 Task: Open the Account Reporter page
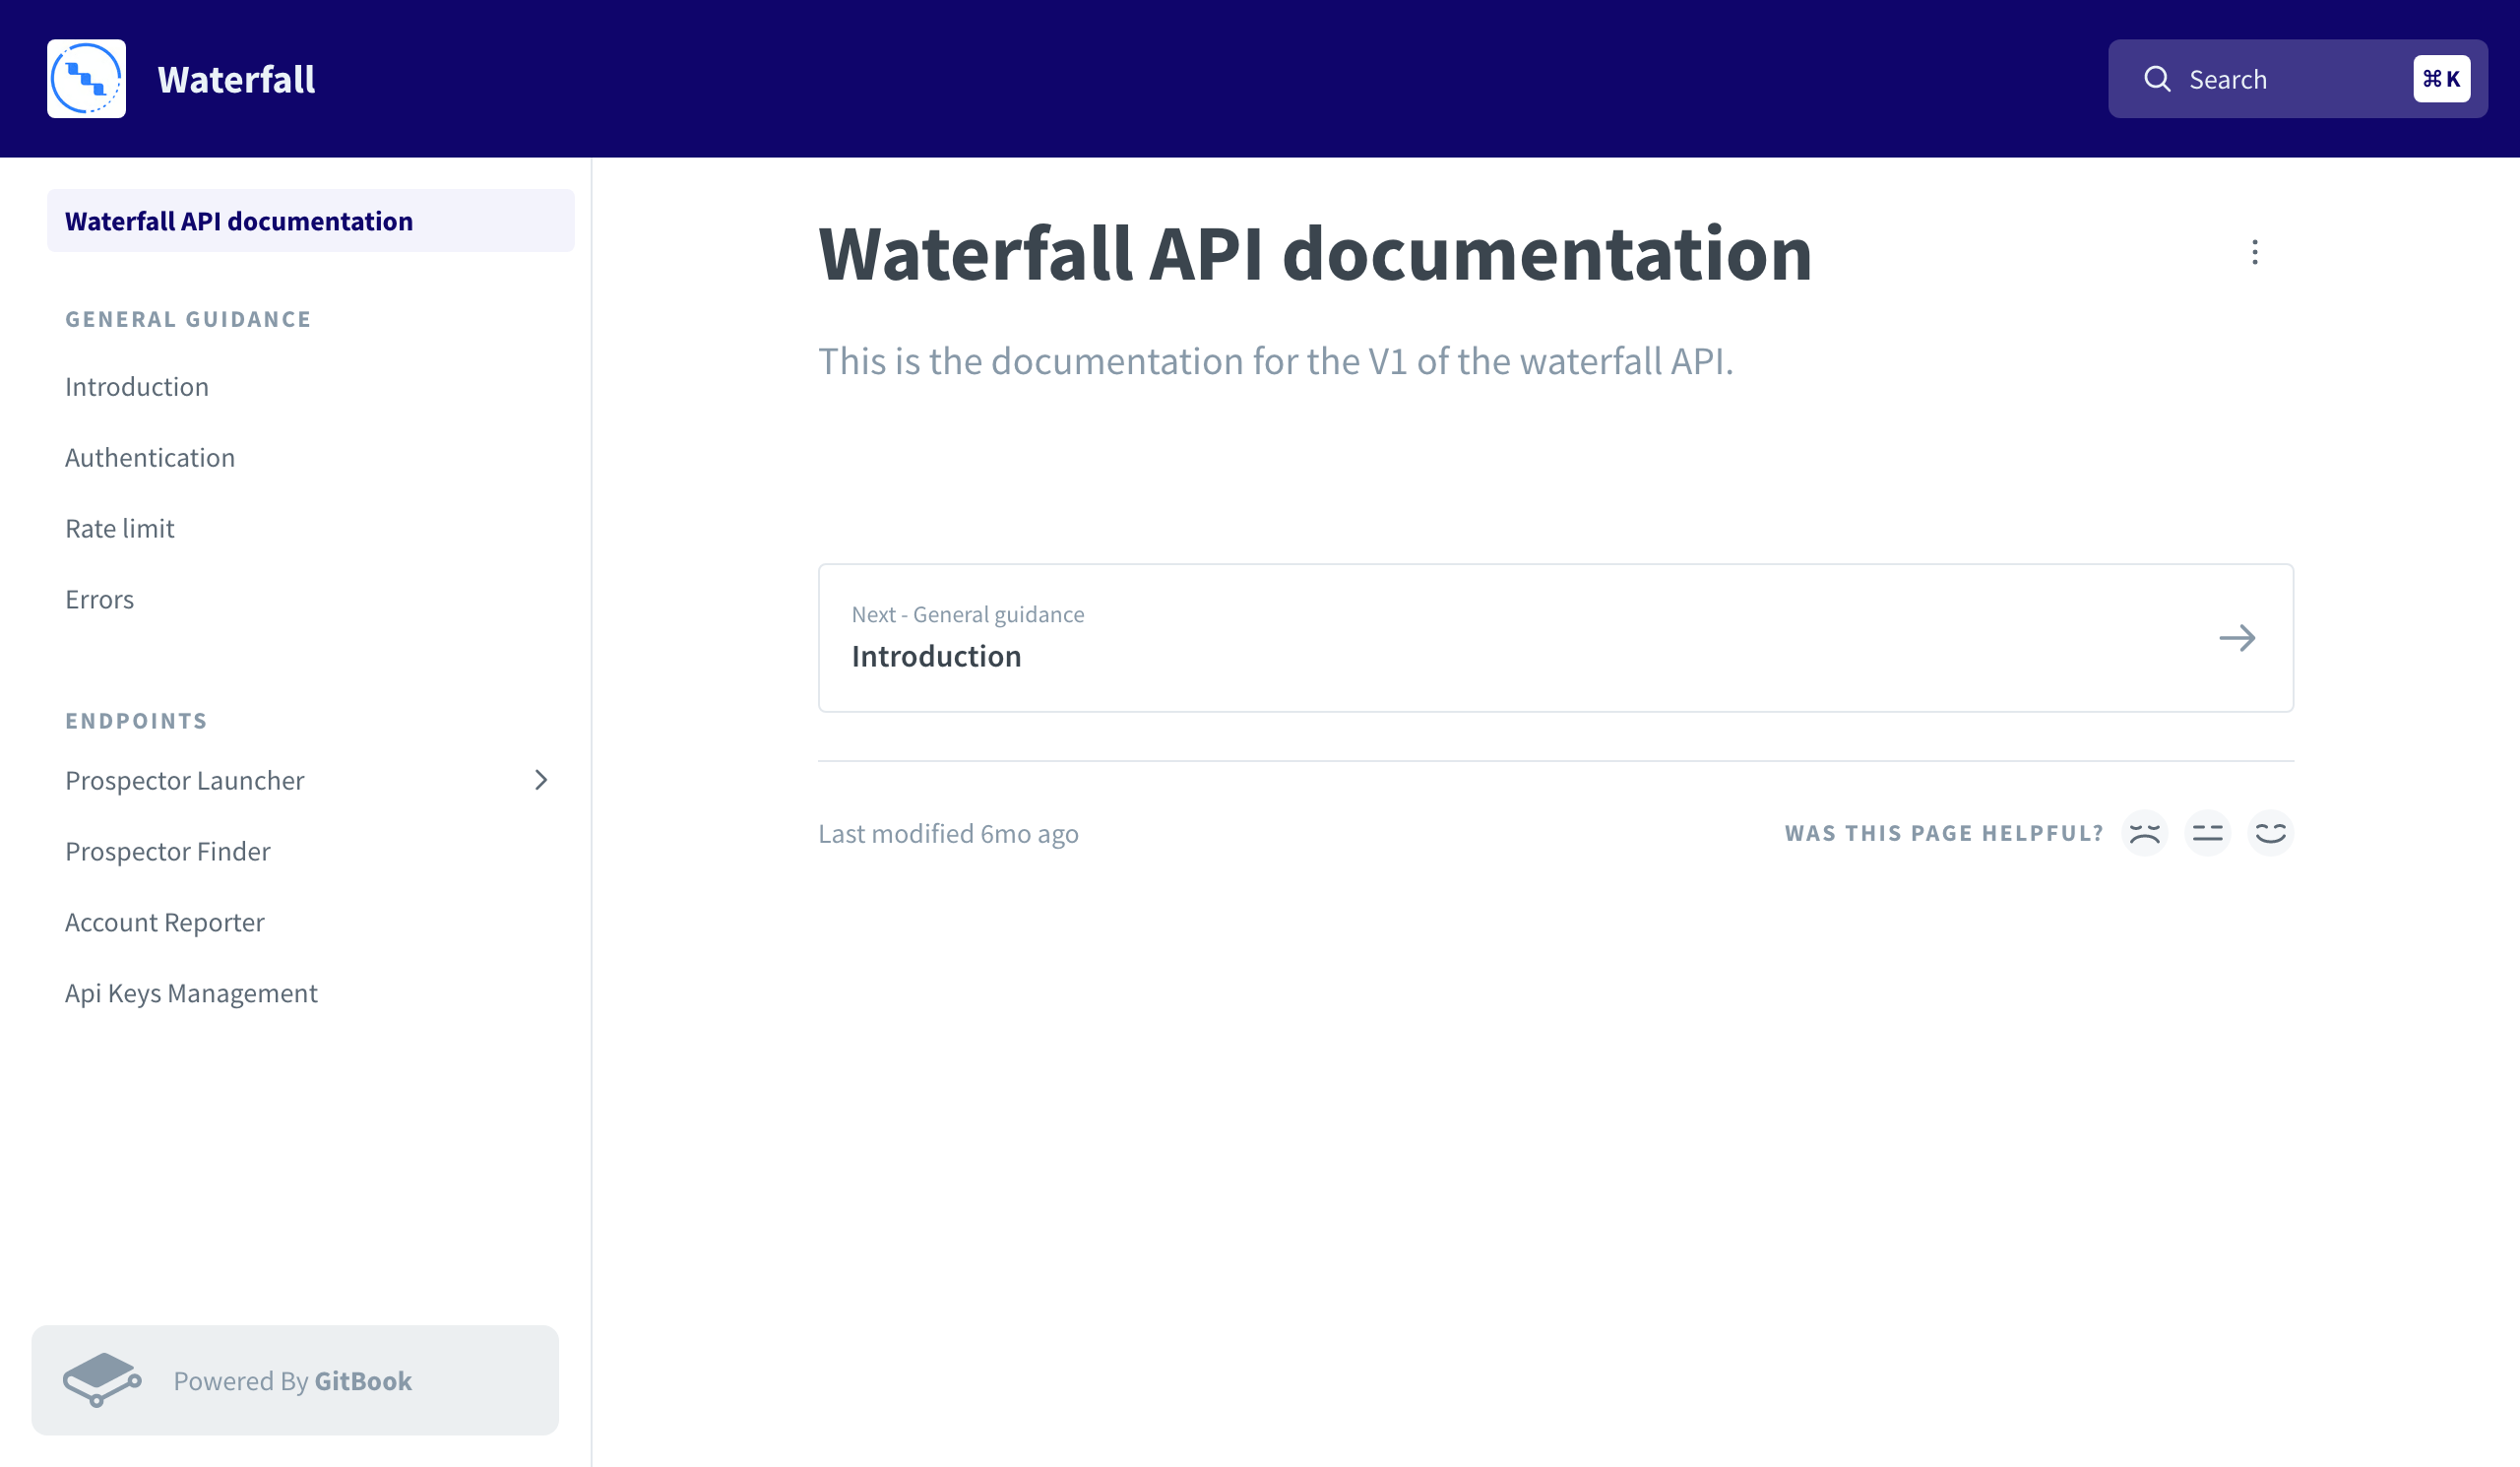pos(165,923)
